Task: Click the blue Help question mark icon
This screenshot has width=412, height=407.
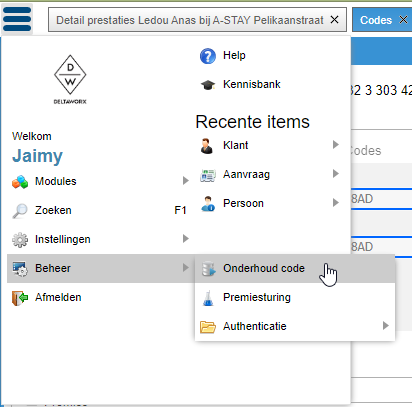Action: pos(208,56)
